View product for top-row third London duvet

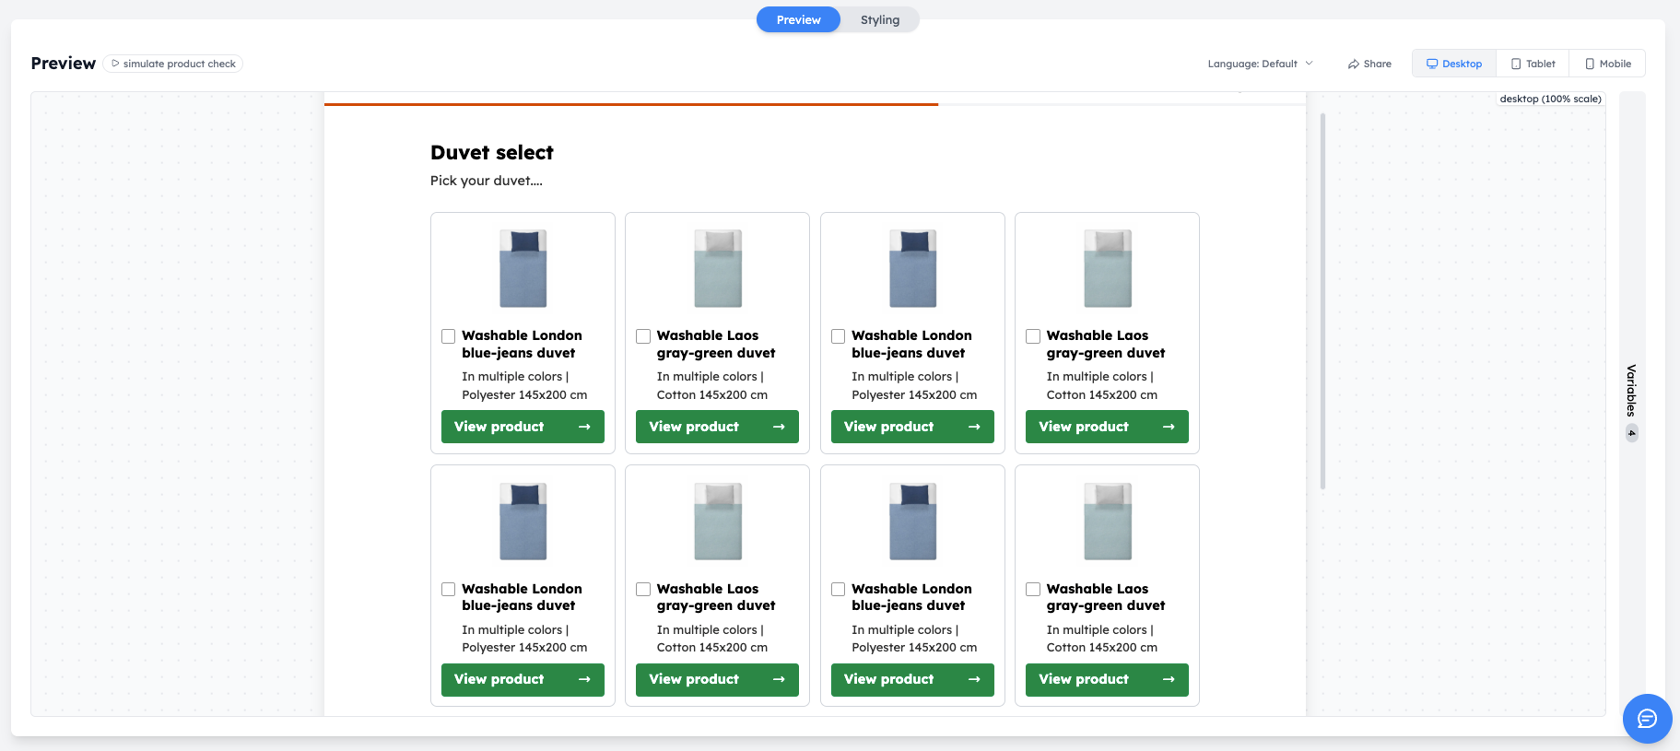[912, 427]
